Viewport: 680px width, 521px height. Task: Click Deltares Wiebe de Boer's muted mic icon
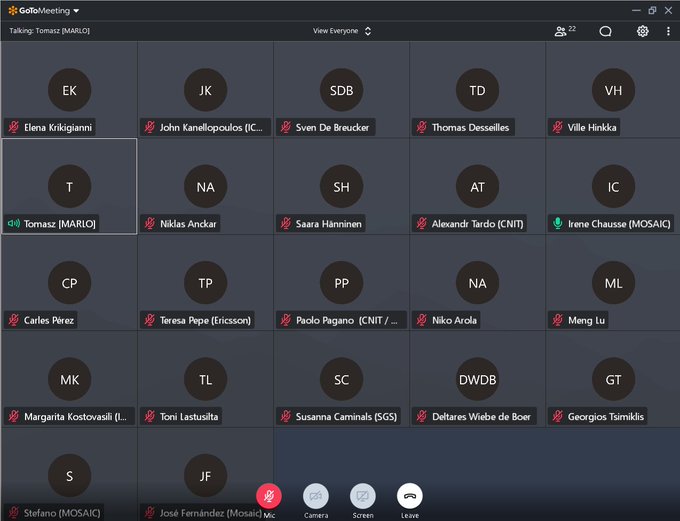click(422, 416)
